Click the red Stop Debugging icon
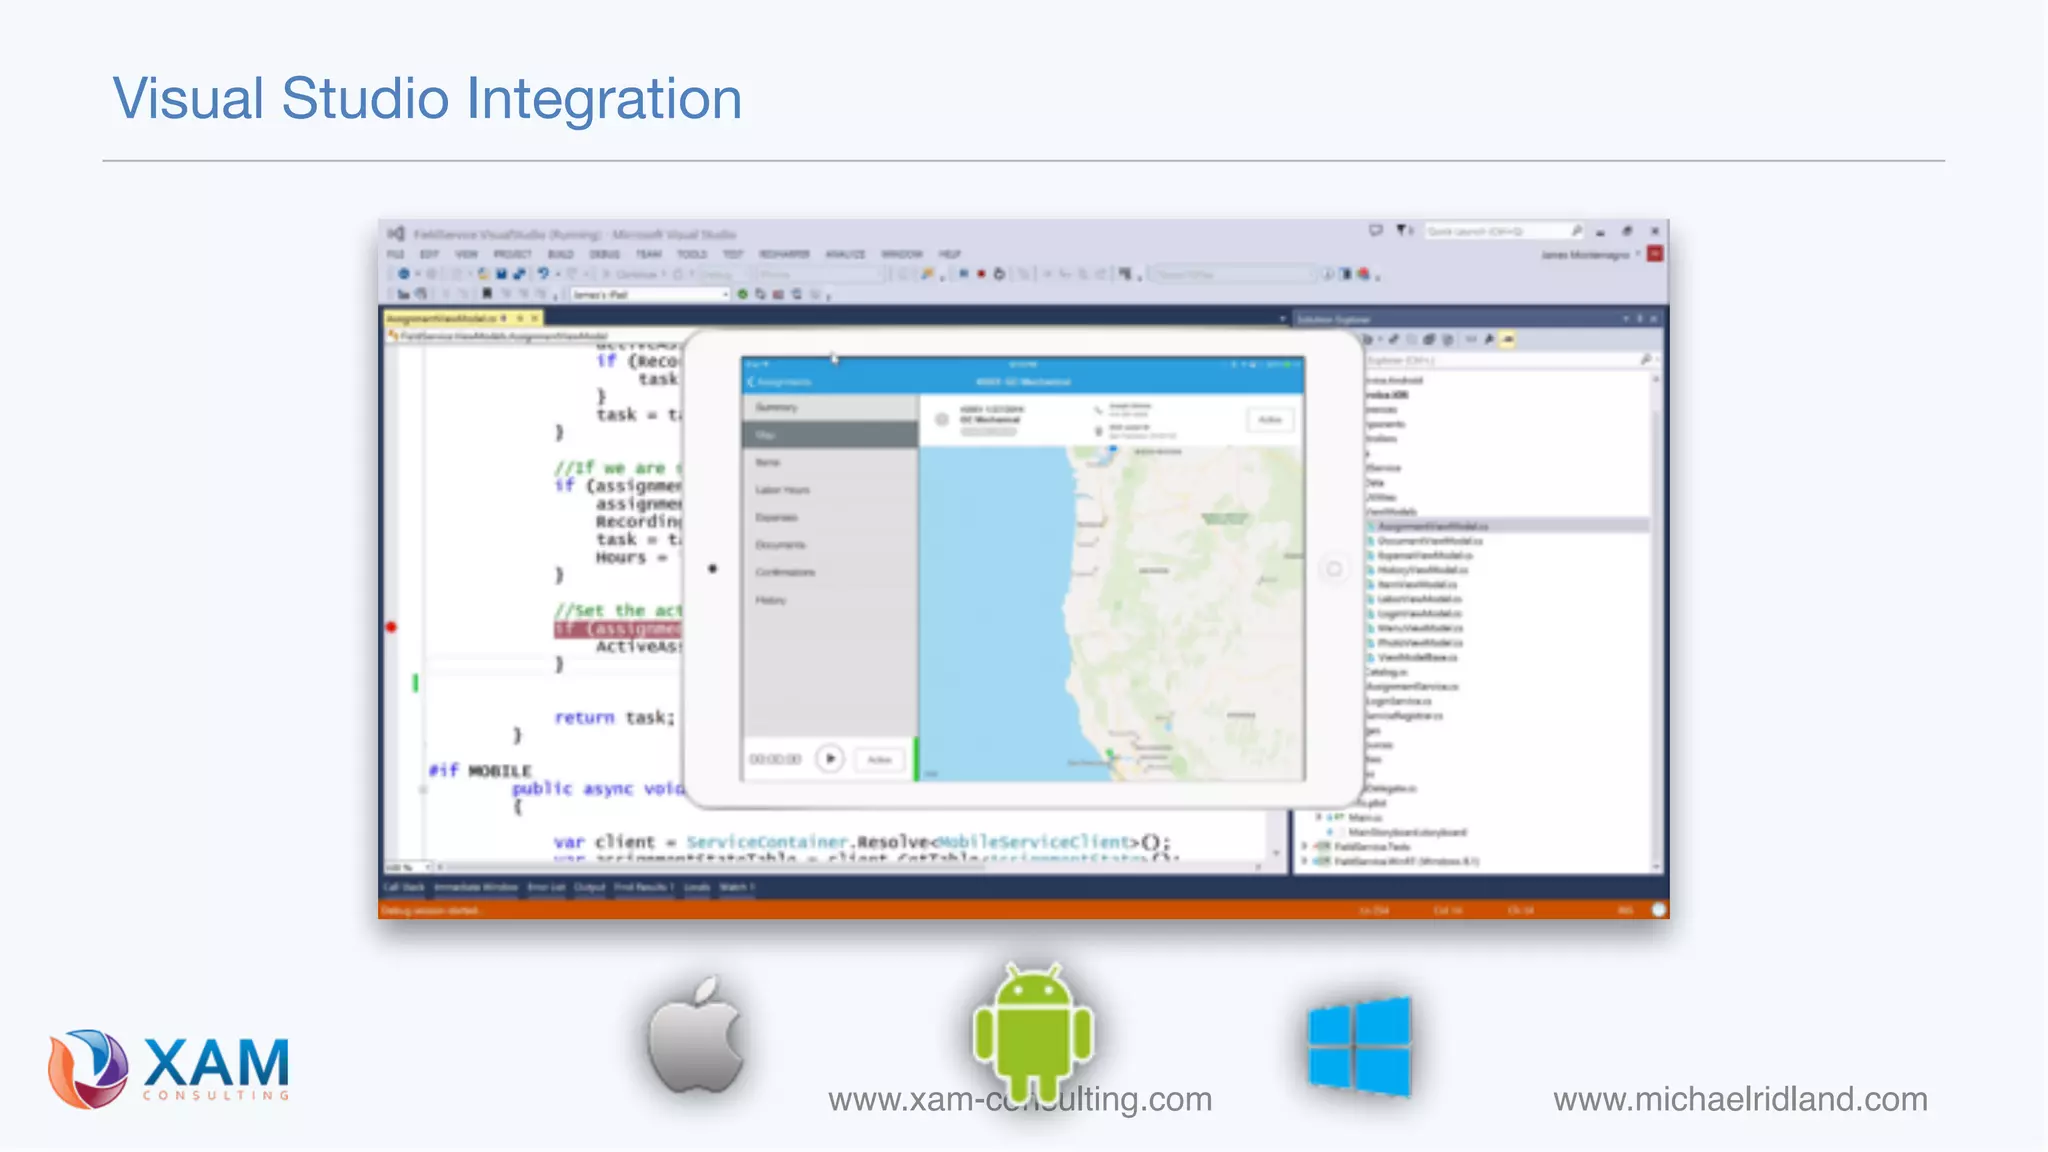This screenshot has width=2048, height=1152. (981, 273)
